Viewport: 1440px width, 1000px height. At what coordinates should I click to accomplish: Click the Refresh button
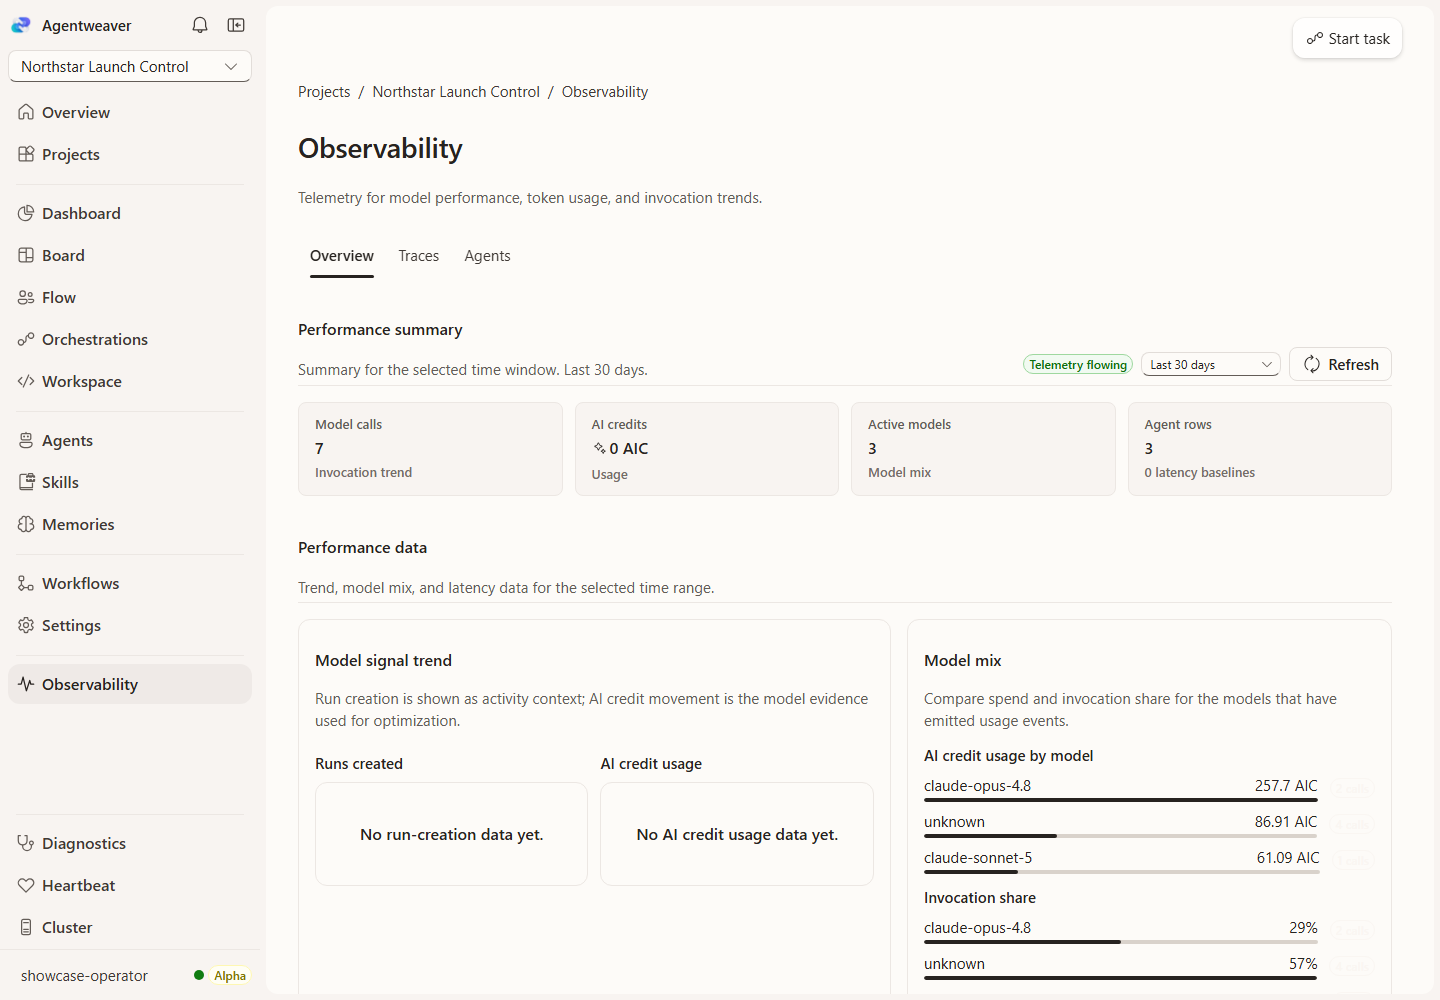(x=1340, y=364)
